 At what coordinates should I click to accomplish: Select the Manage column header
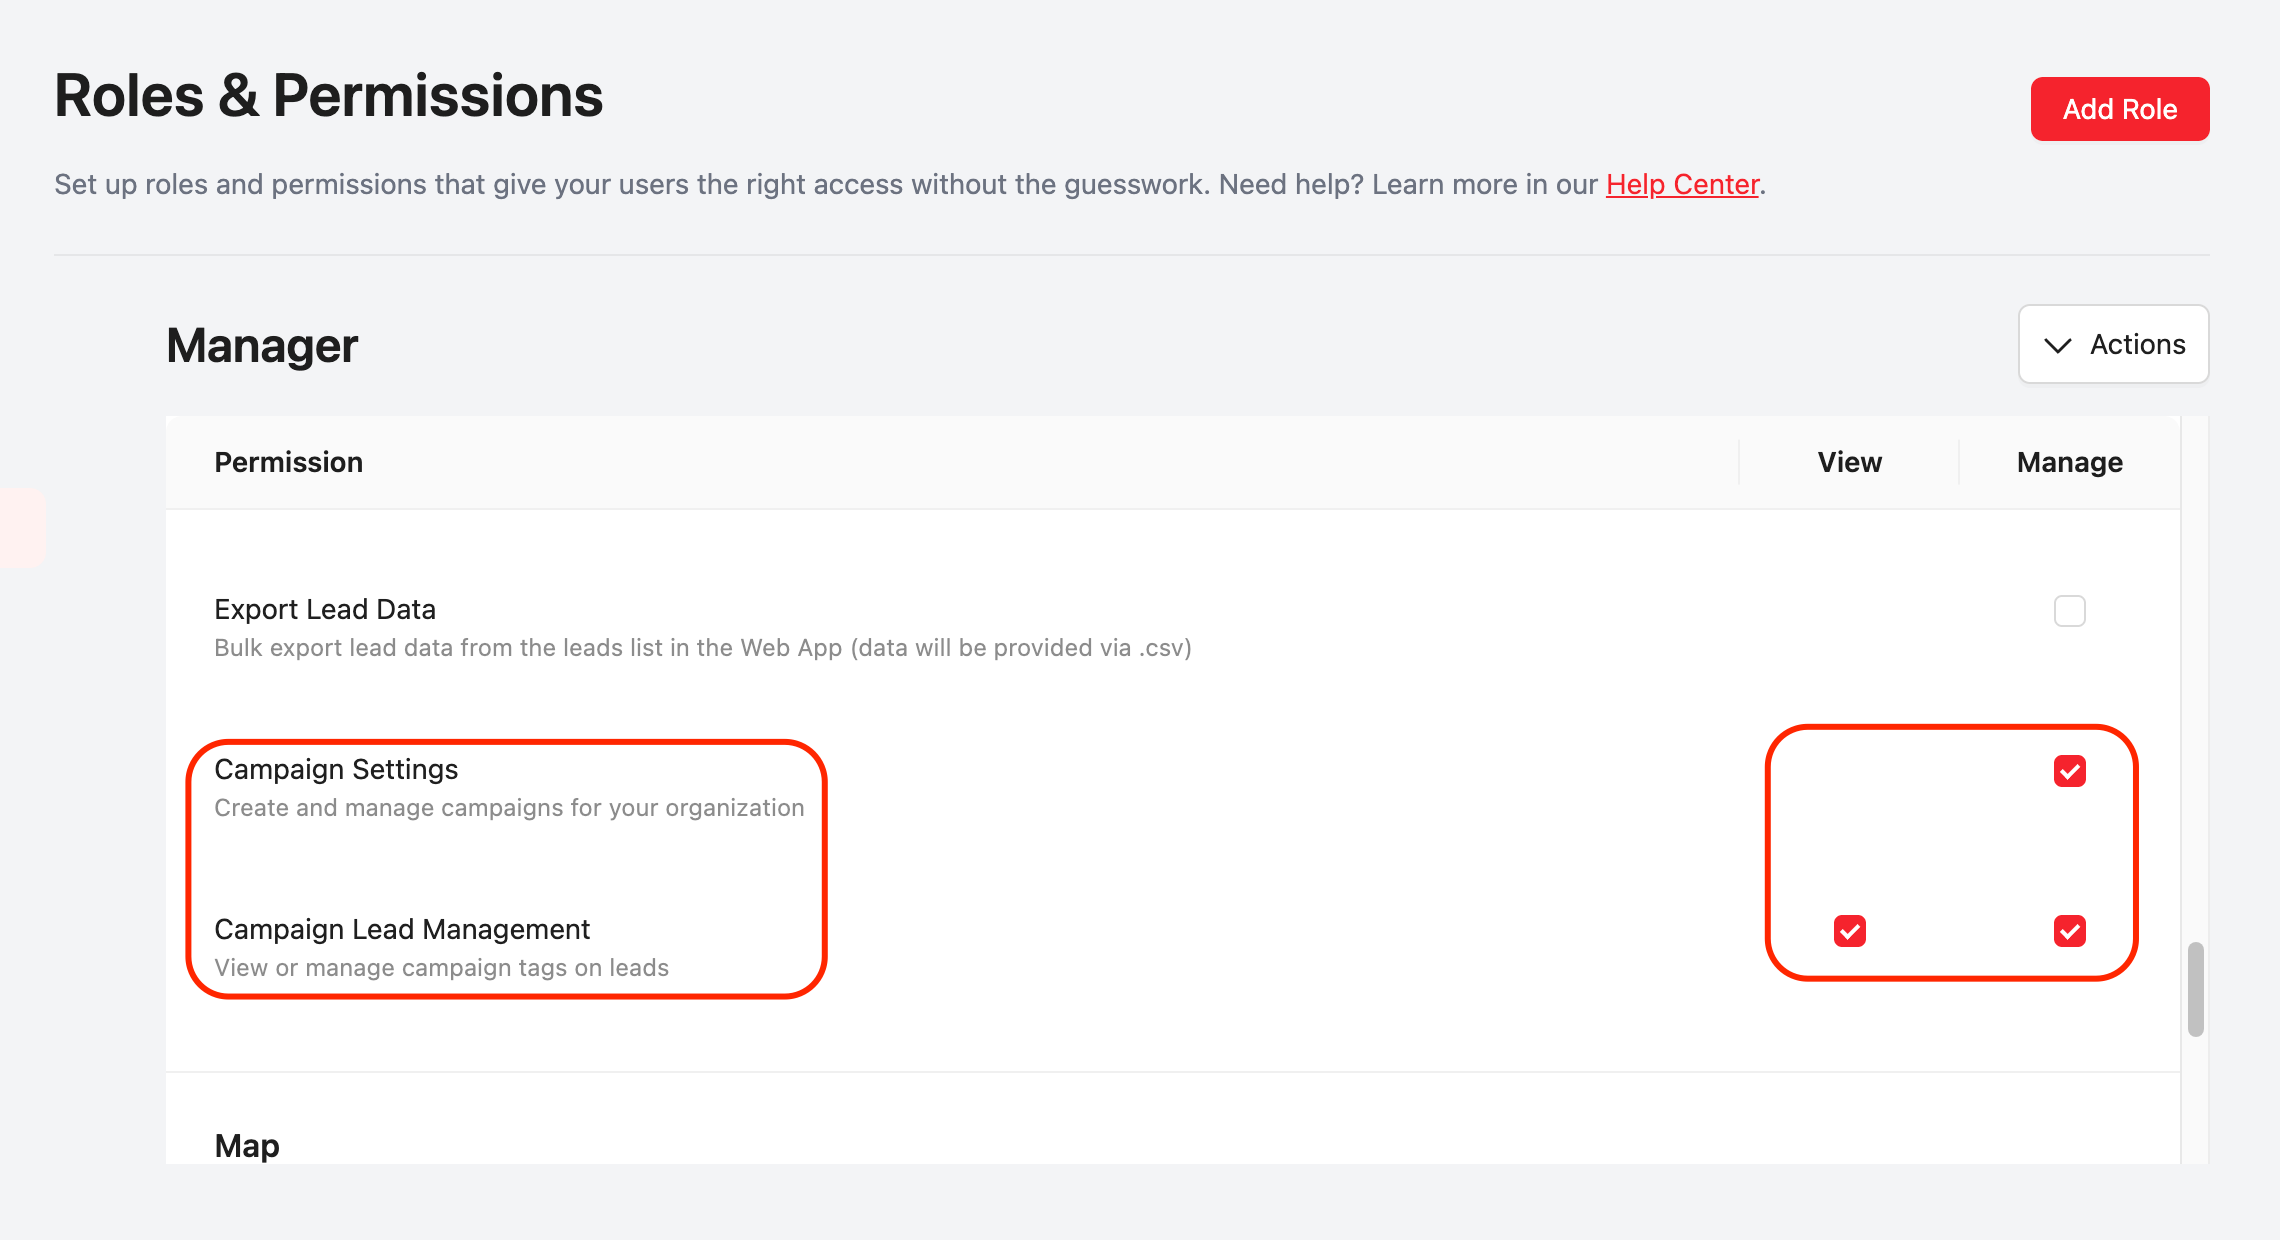2069,463
